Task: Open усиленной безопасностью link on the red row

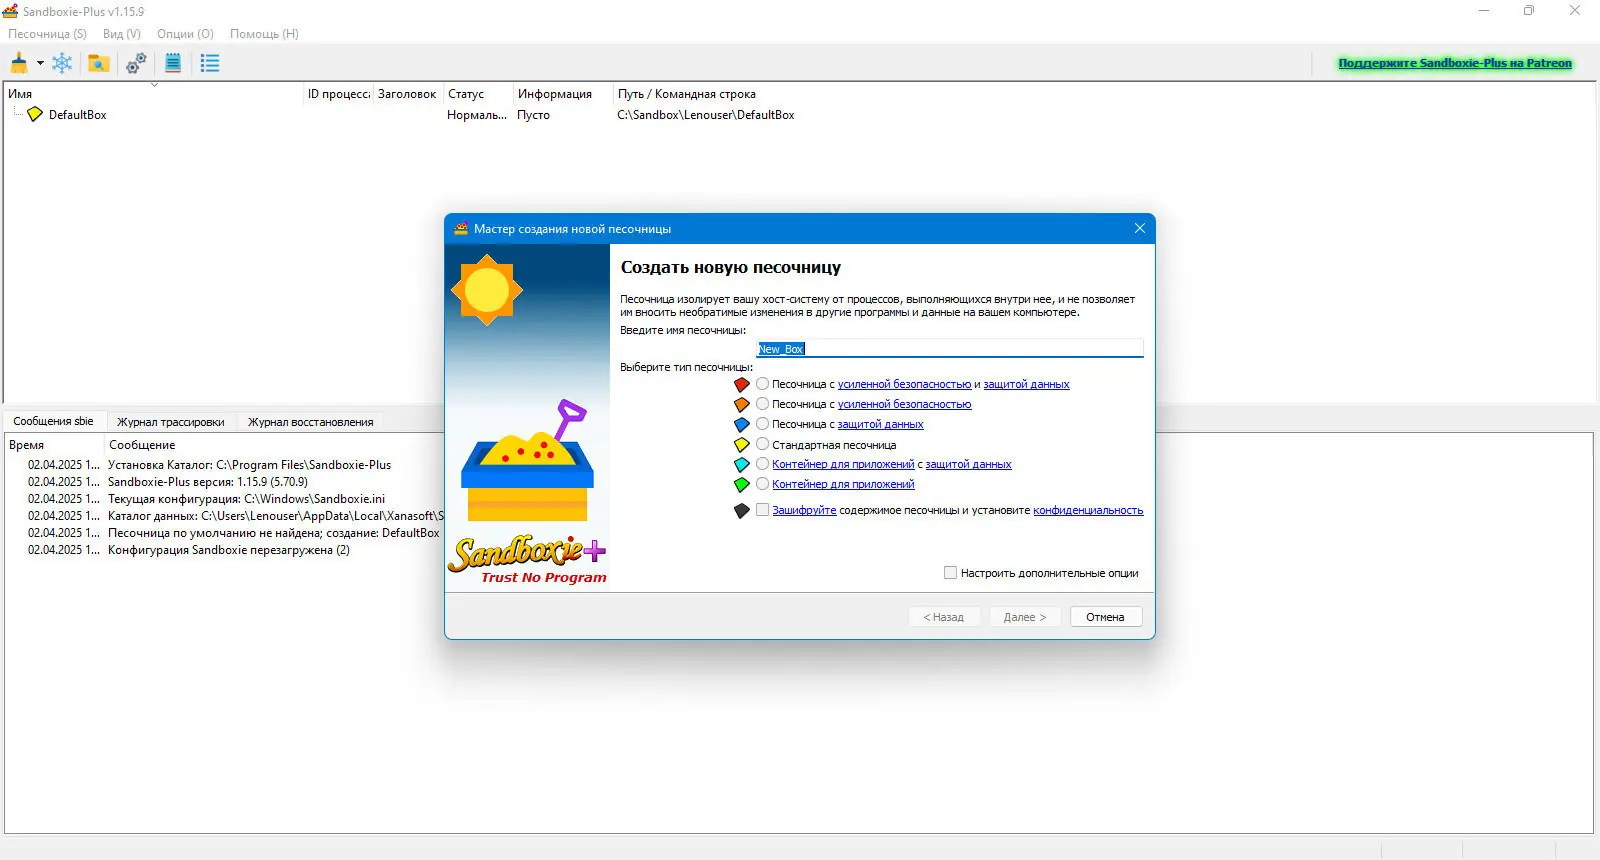Action: (x=904, y=384)
